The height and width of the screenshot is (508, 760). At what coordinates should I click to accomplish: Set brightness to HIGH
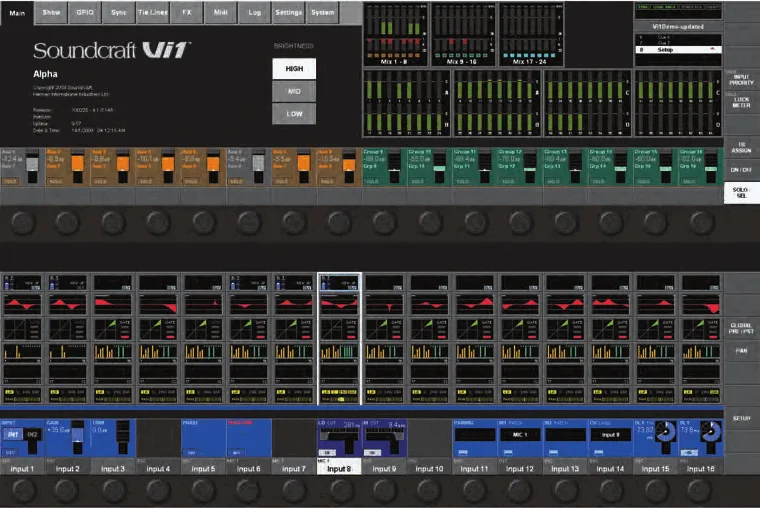294,69
